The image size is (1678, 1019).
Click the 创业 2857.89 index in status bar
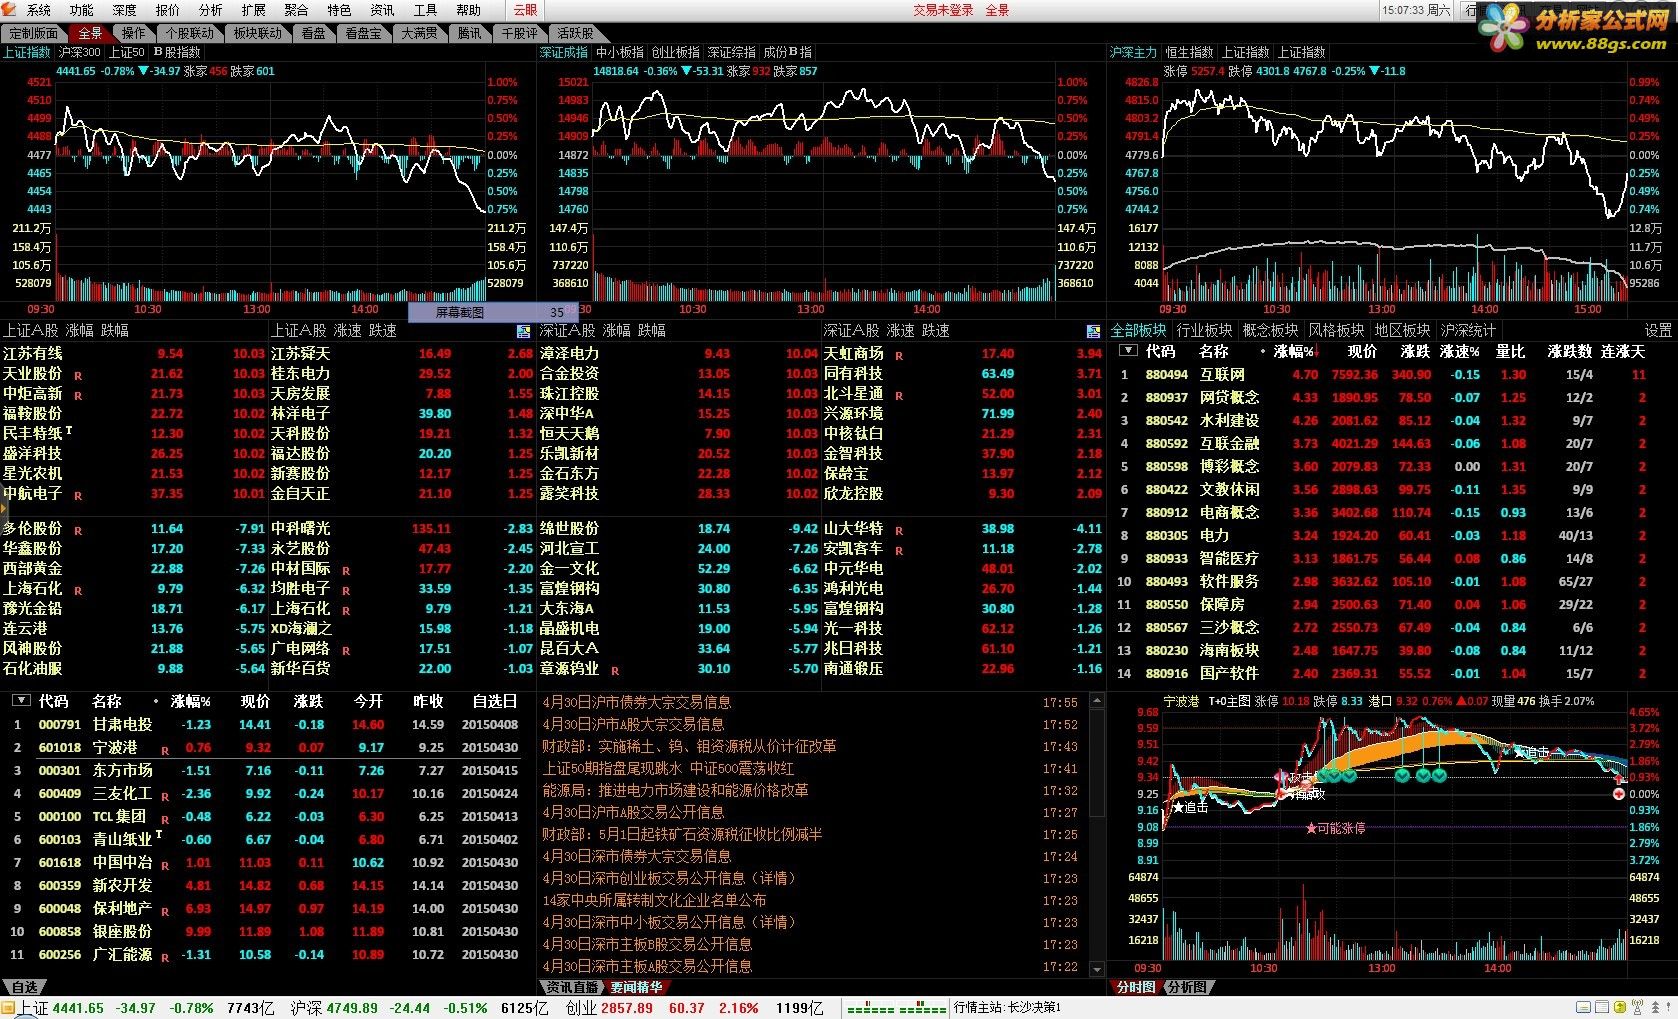[x=608, y=1008]
